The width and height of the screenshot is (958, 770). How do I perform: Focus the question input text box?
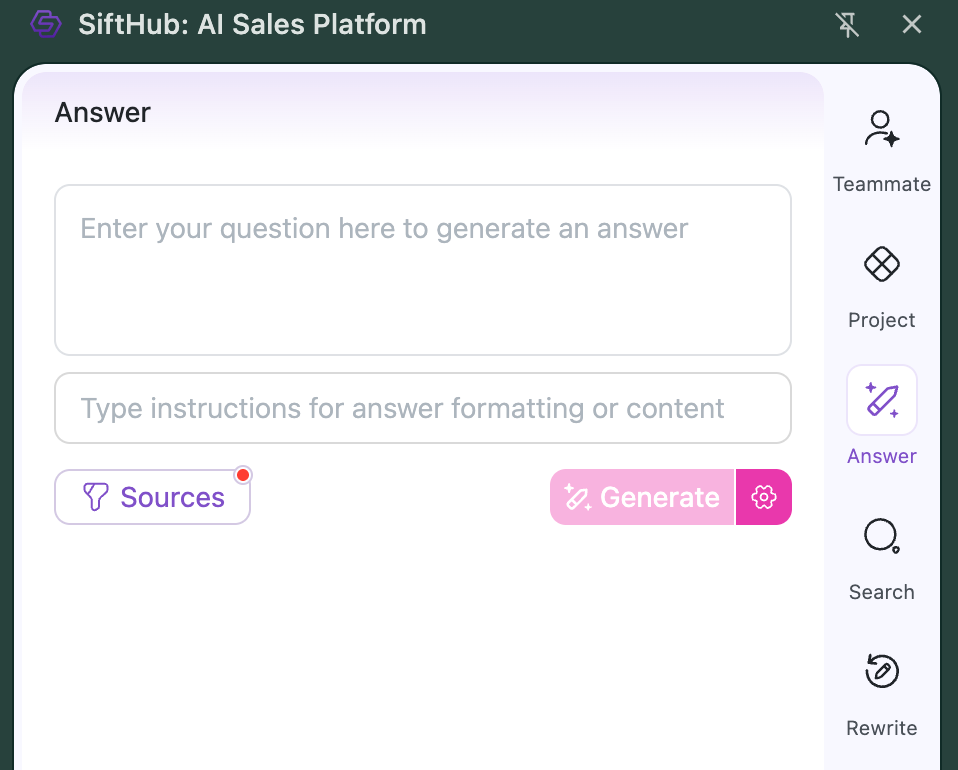click(422, 270)
